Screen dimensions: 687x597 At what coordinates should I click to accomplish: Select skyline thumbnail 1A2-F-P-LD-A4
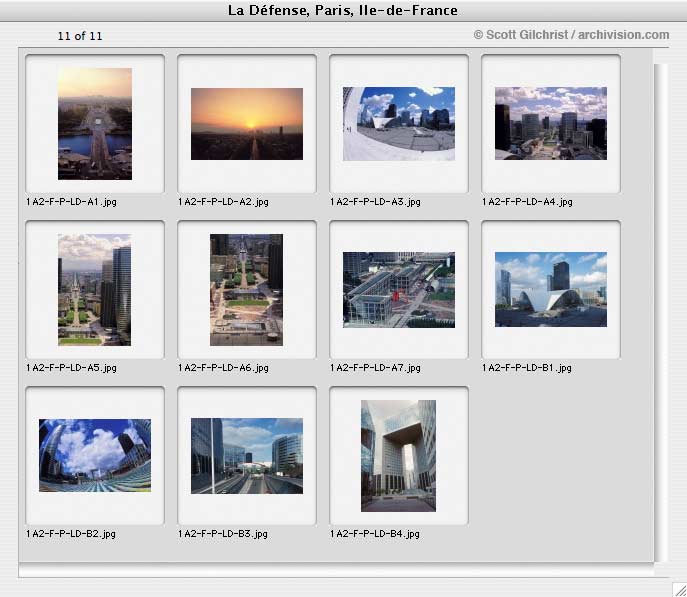pos(551,123)
